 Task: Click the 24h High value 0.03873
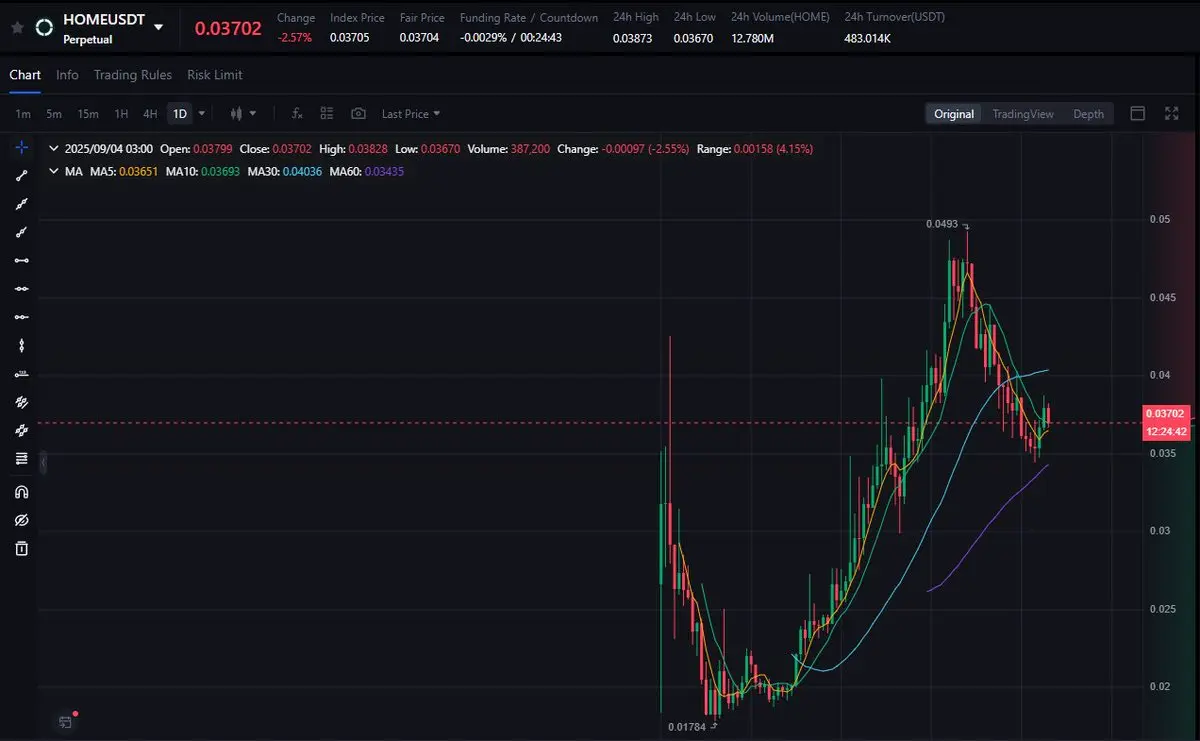632,38
